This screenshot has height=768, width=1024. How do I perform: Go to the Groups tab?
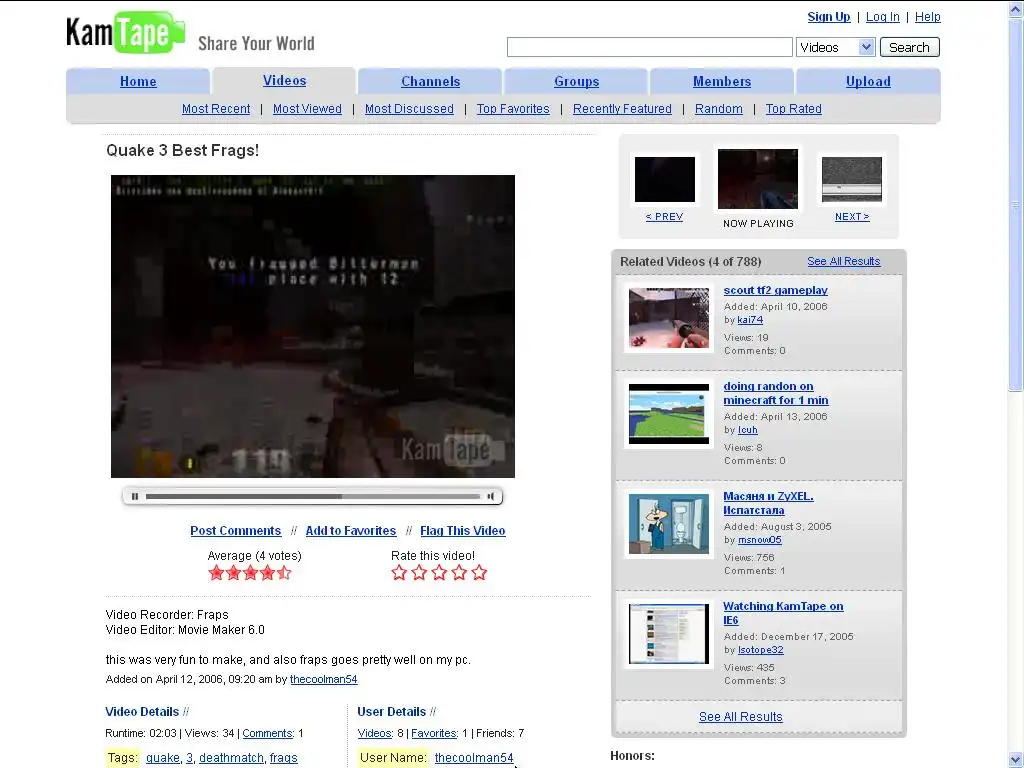click(576, 82)
